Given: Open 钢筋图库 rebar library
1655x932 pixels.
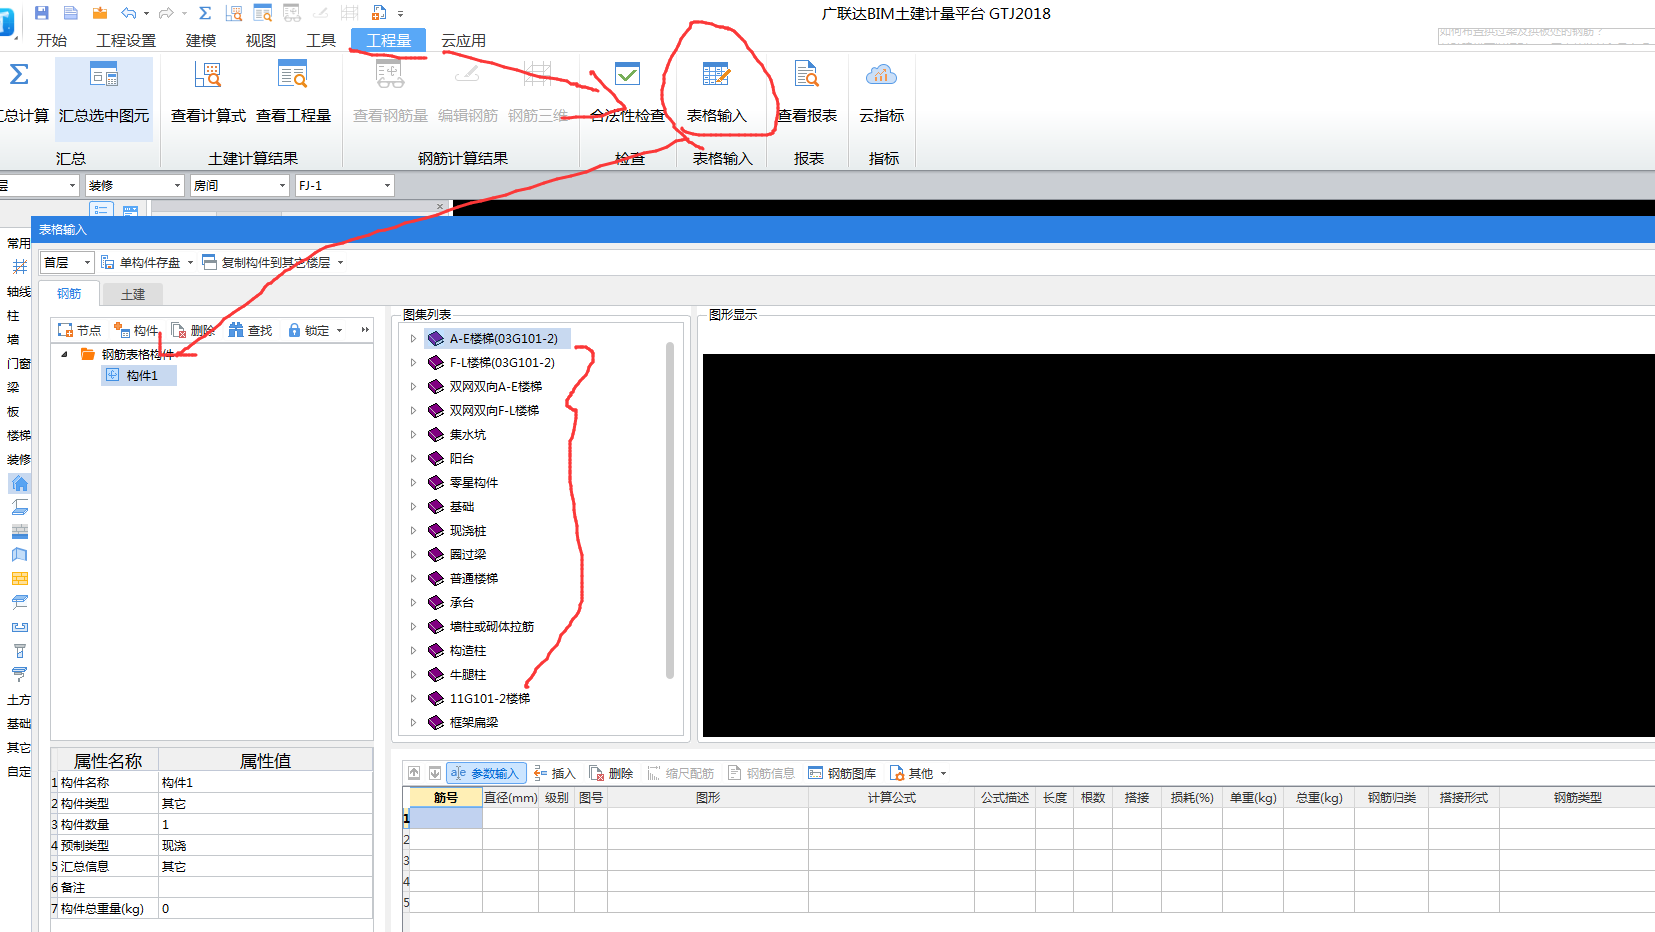Looking at the screenshot, I should coord(842,773).
